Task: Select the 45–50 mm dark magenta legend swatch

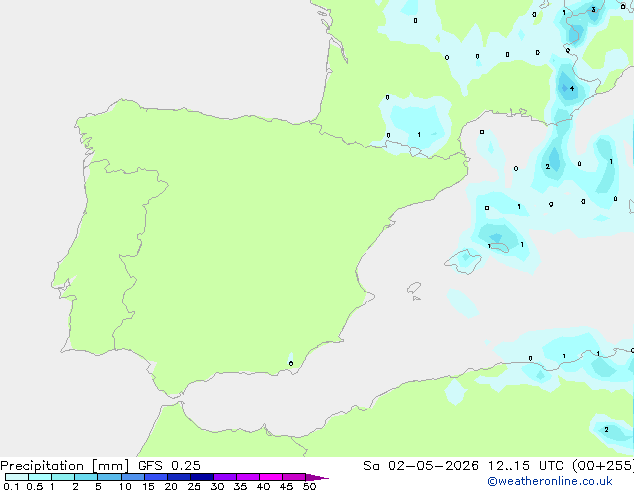Action: pyautogui.click(x=294, y=477)
